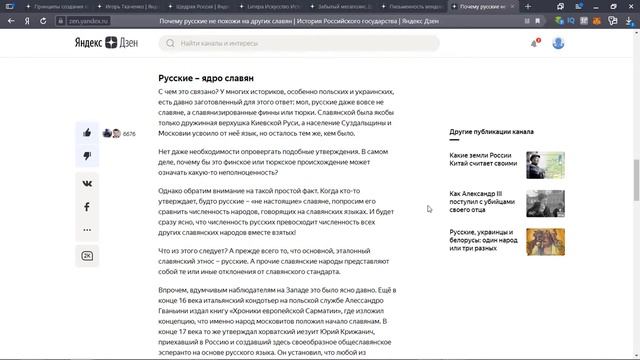
Task: Open the browser downloads icon
Action: click(x=629, y=21)
